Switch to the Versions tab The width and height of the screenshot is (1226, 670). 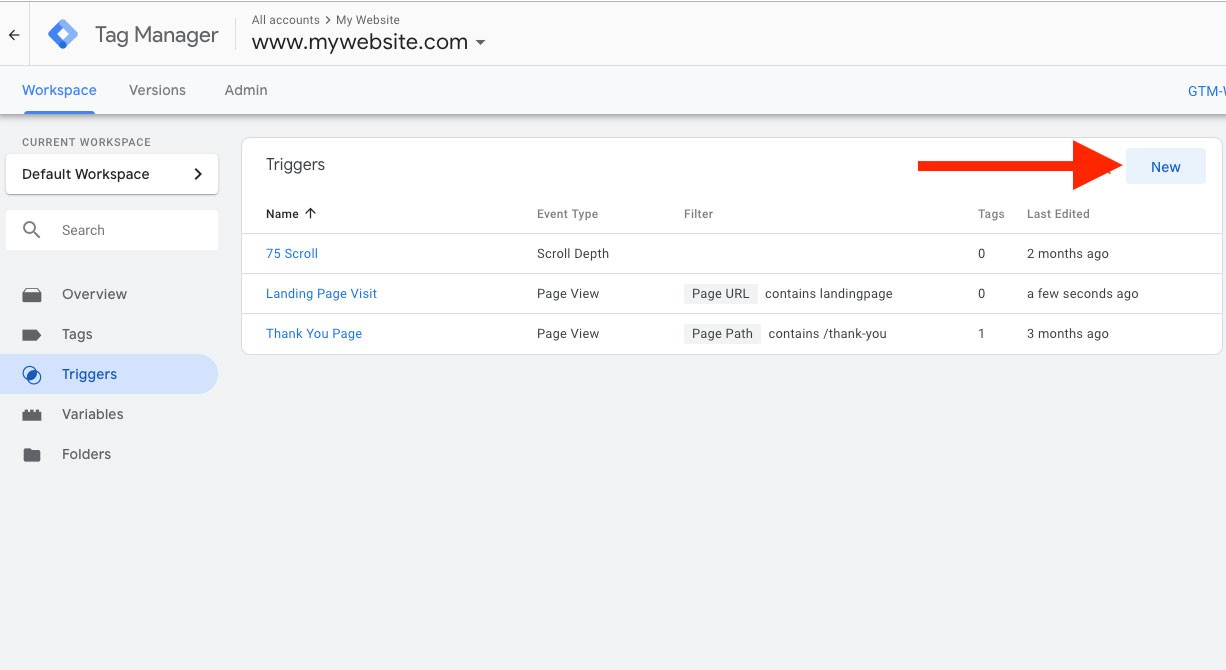(156, 90)
